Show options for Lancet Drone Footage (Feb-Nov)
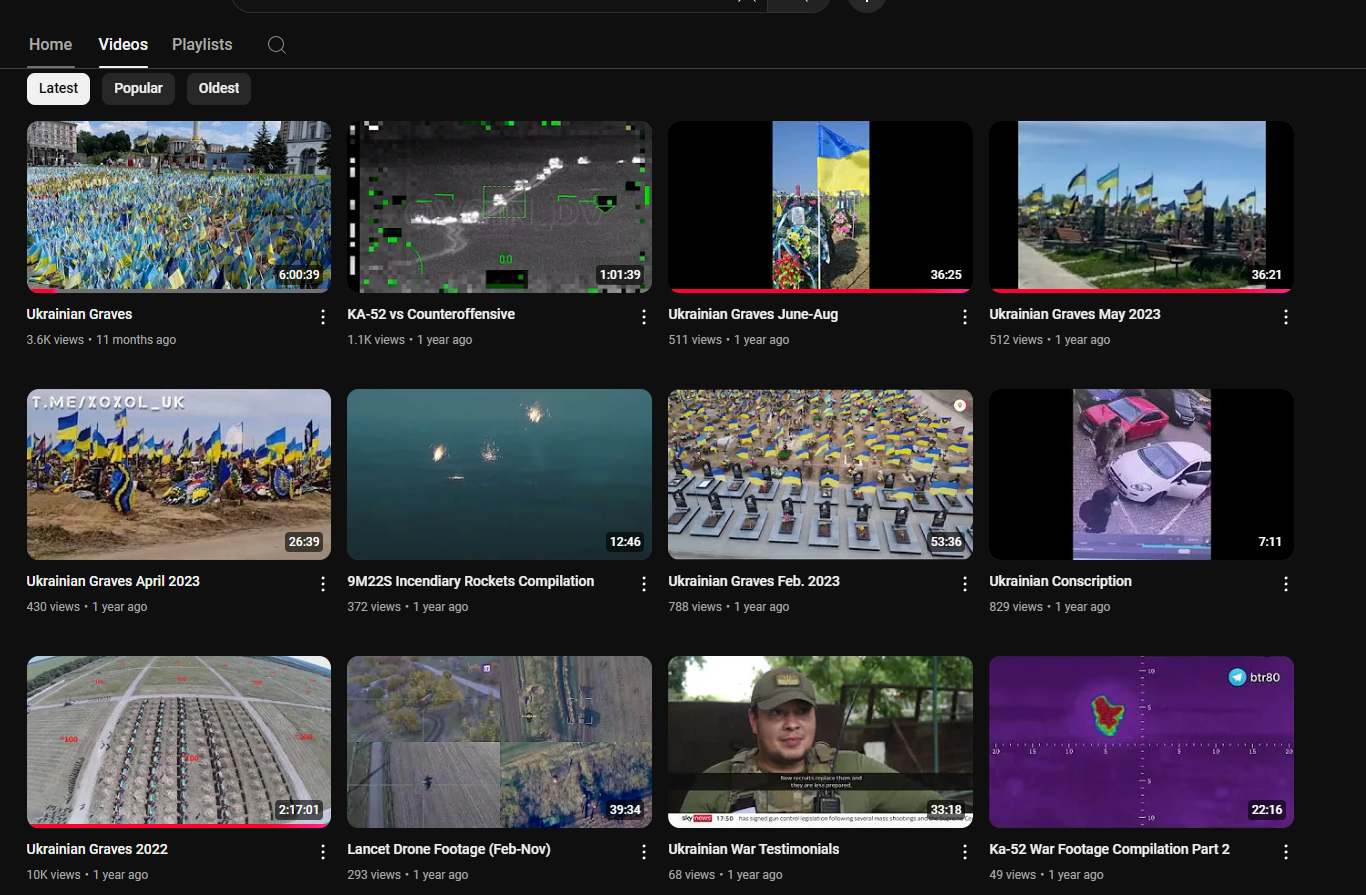 click(644, 852)
